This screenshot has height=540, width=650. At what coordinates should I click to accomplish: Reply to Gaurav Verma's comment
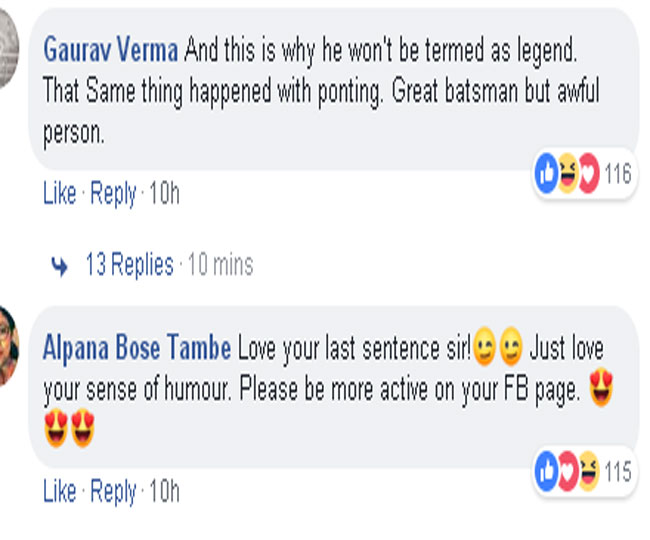click(113, 194)
